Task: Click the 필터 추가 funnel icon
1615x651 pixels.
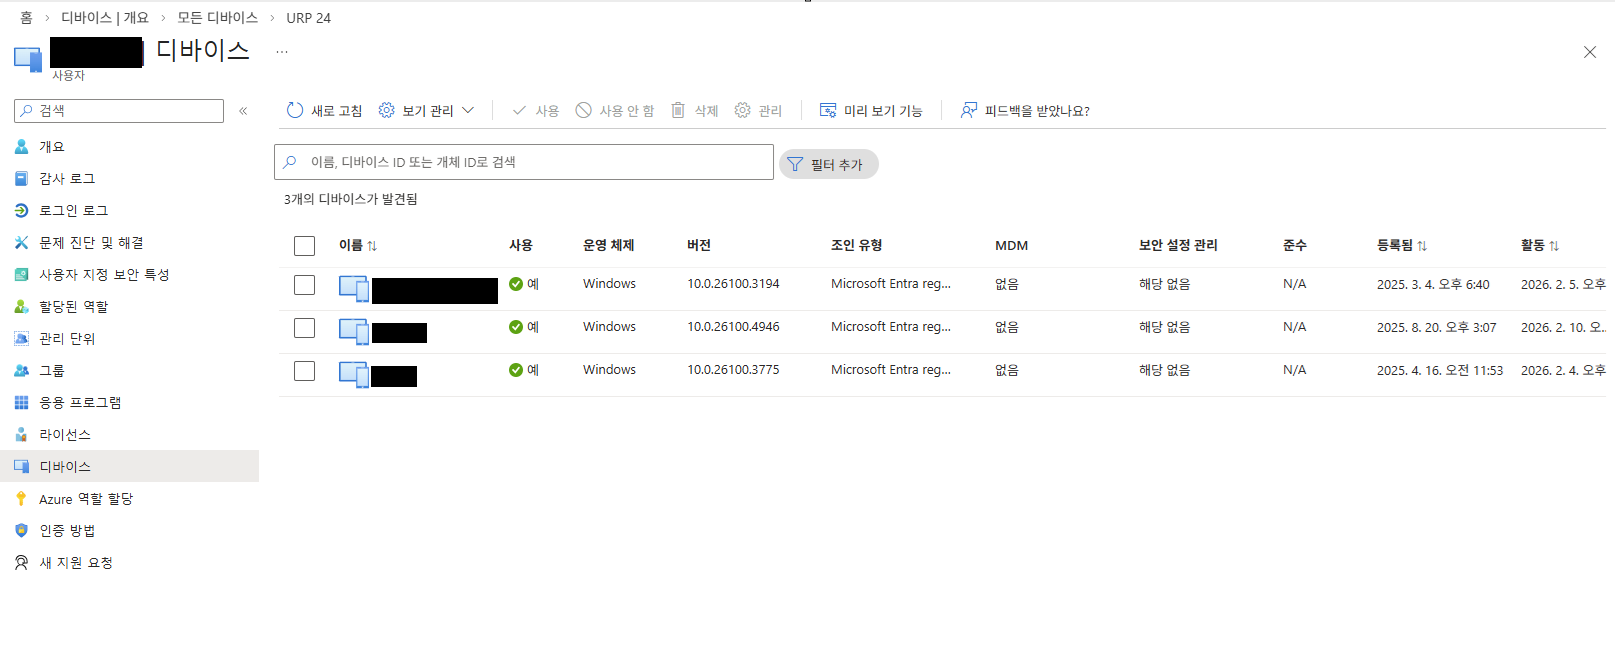Action: click(x=795, y=164)
